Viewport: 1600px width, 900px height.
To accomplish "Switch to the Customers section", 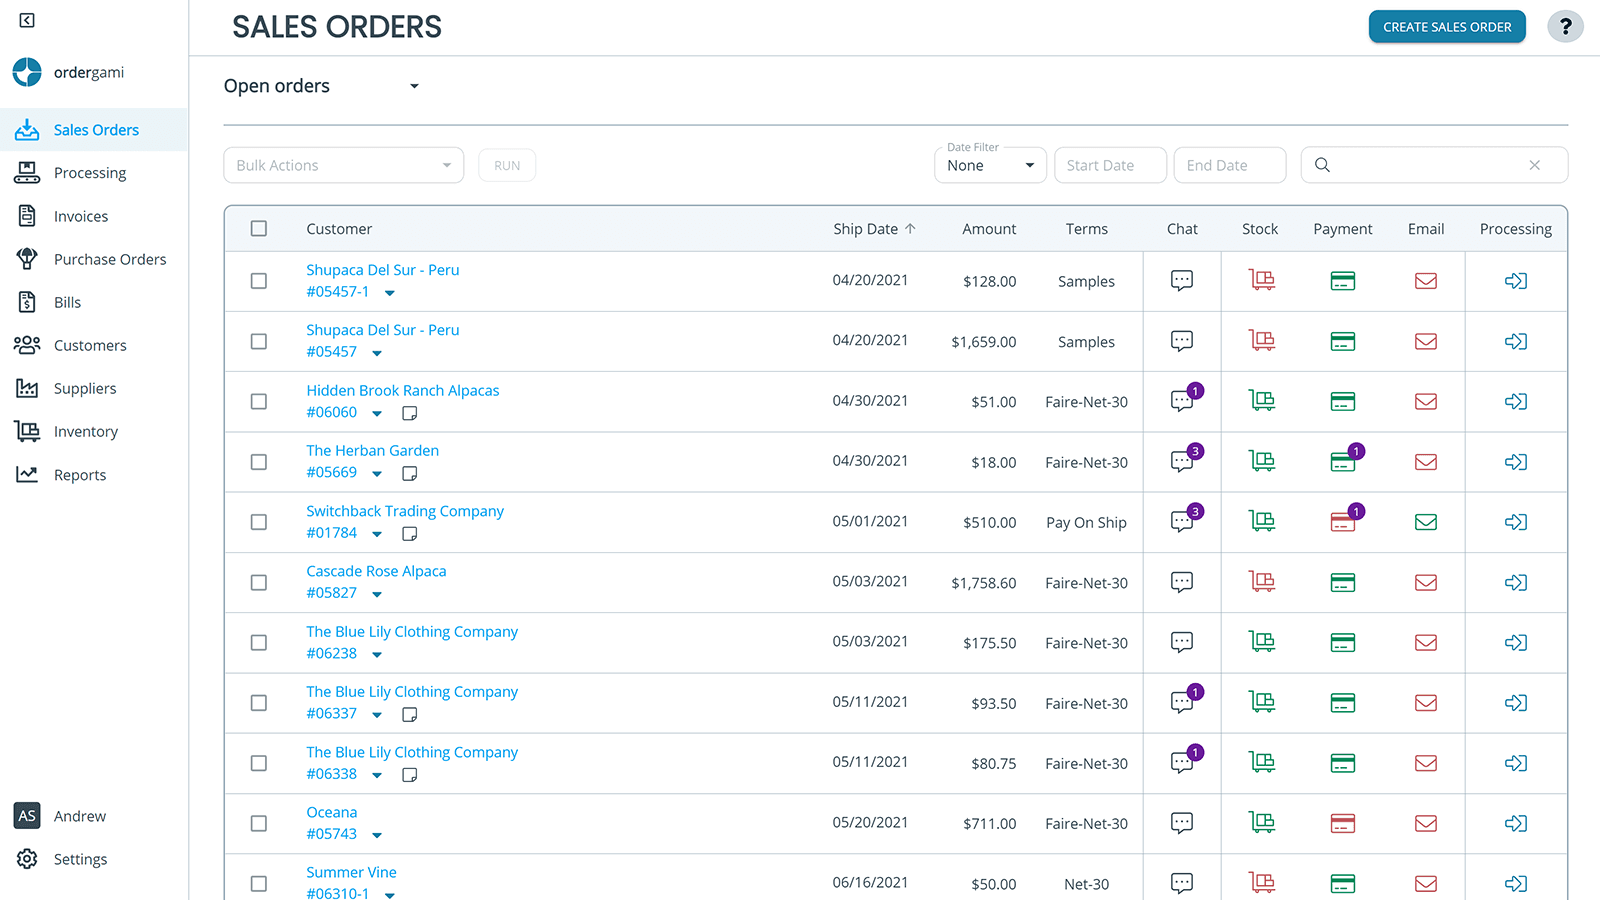I will [90, 344].
